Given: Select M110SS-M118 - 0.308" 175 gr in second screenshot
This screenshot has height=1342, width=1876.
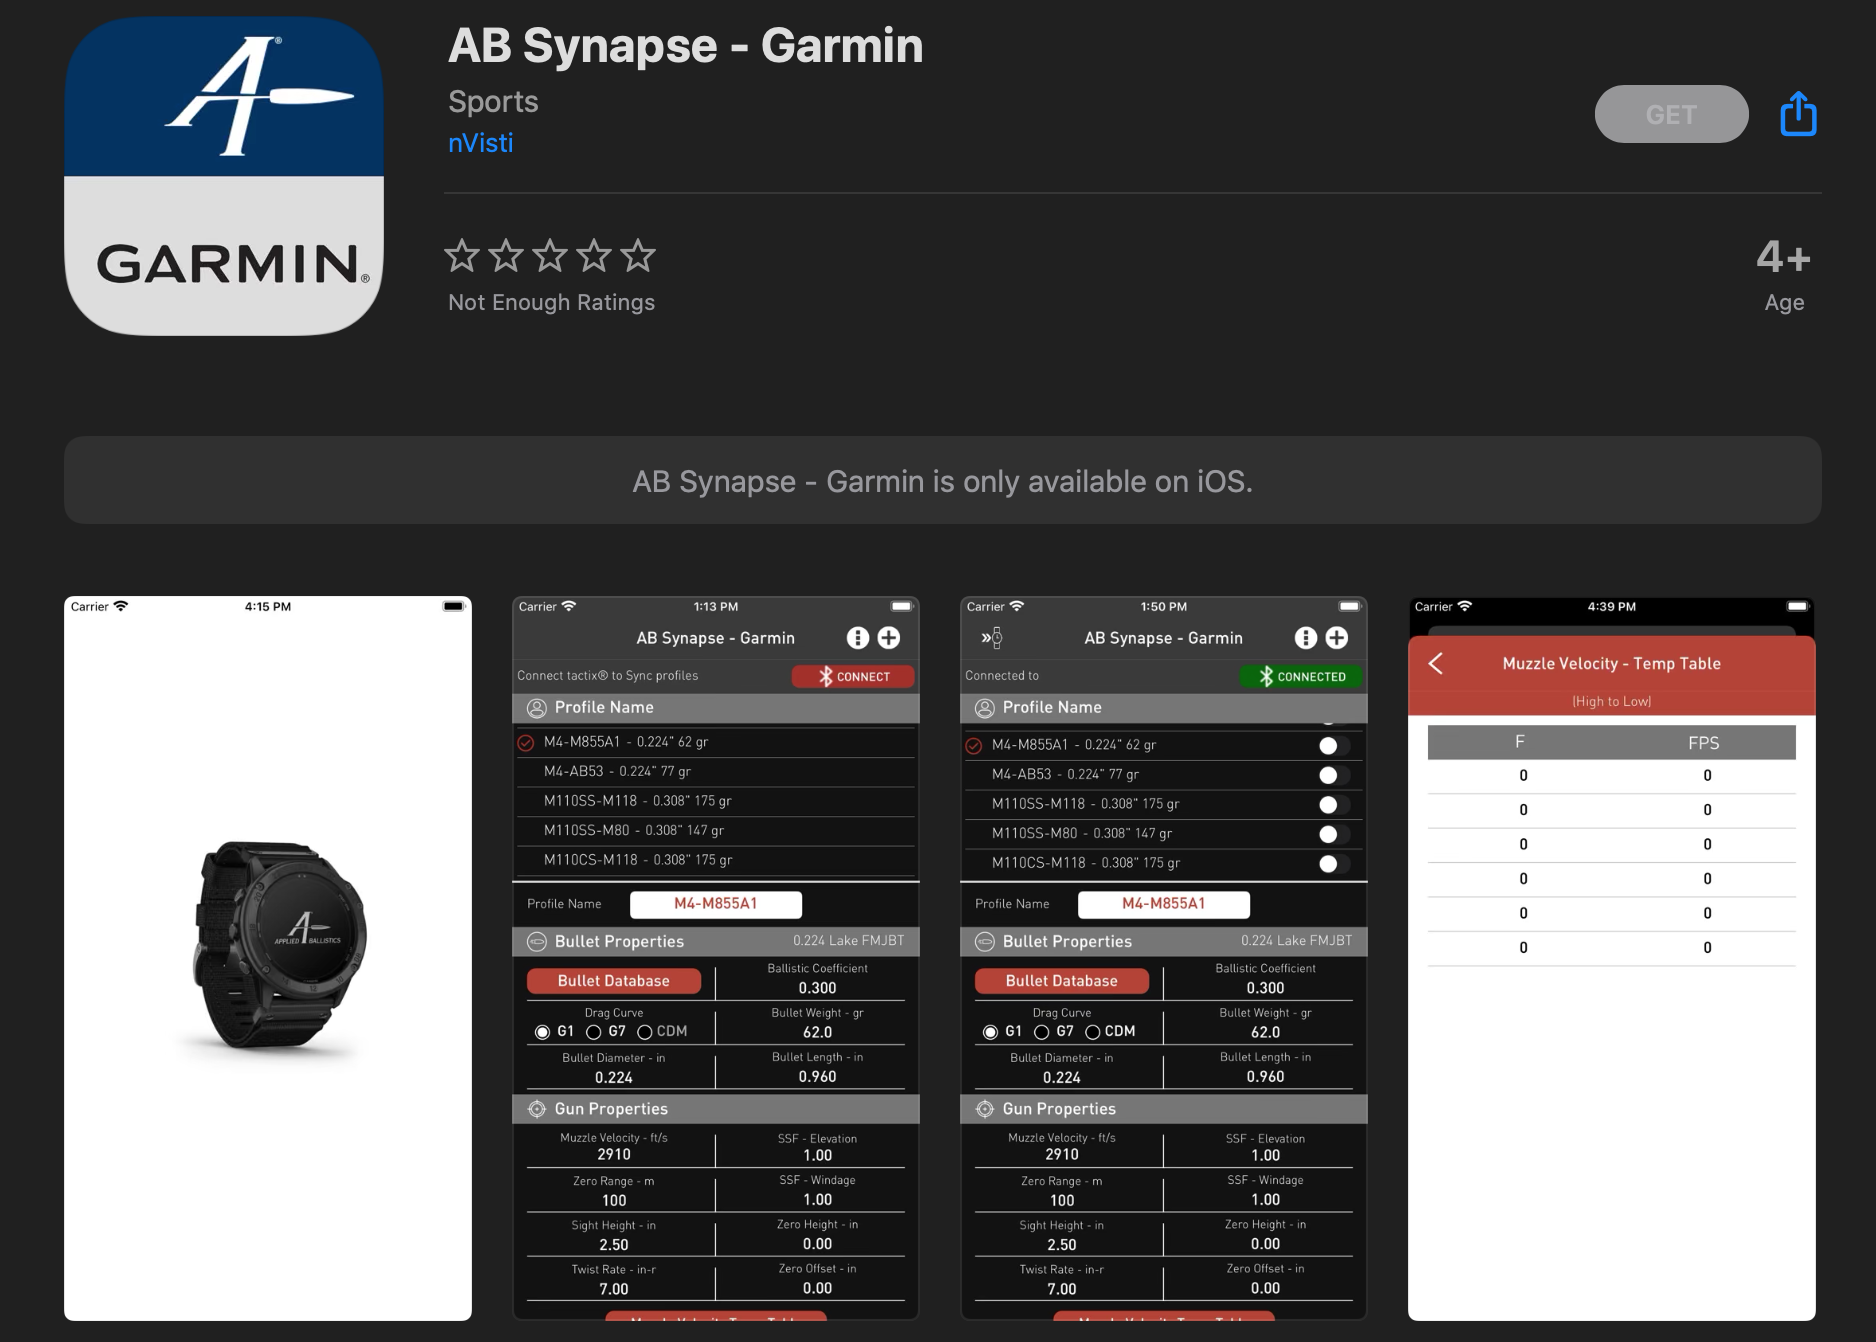Looking at the screenshot, I should click(716, 801).
